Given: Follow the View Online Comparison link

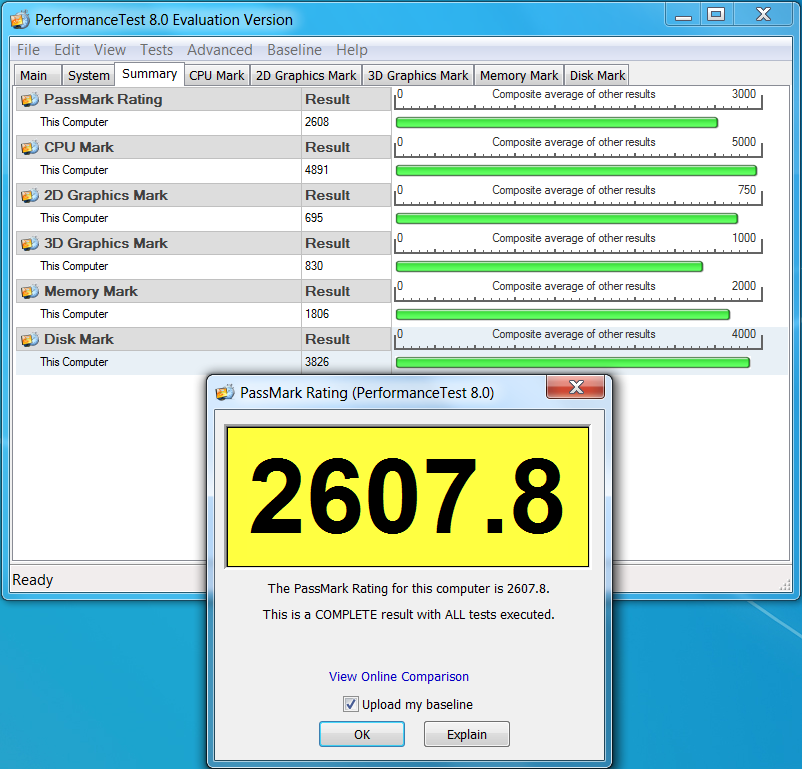Looking at the screenshot, I should click(399, 676).
